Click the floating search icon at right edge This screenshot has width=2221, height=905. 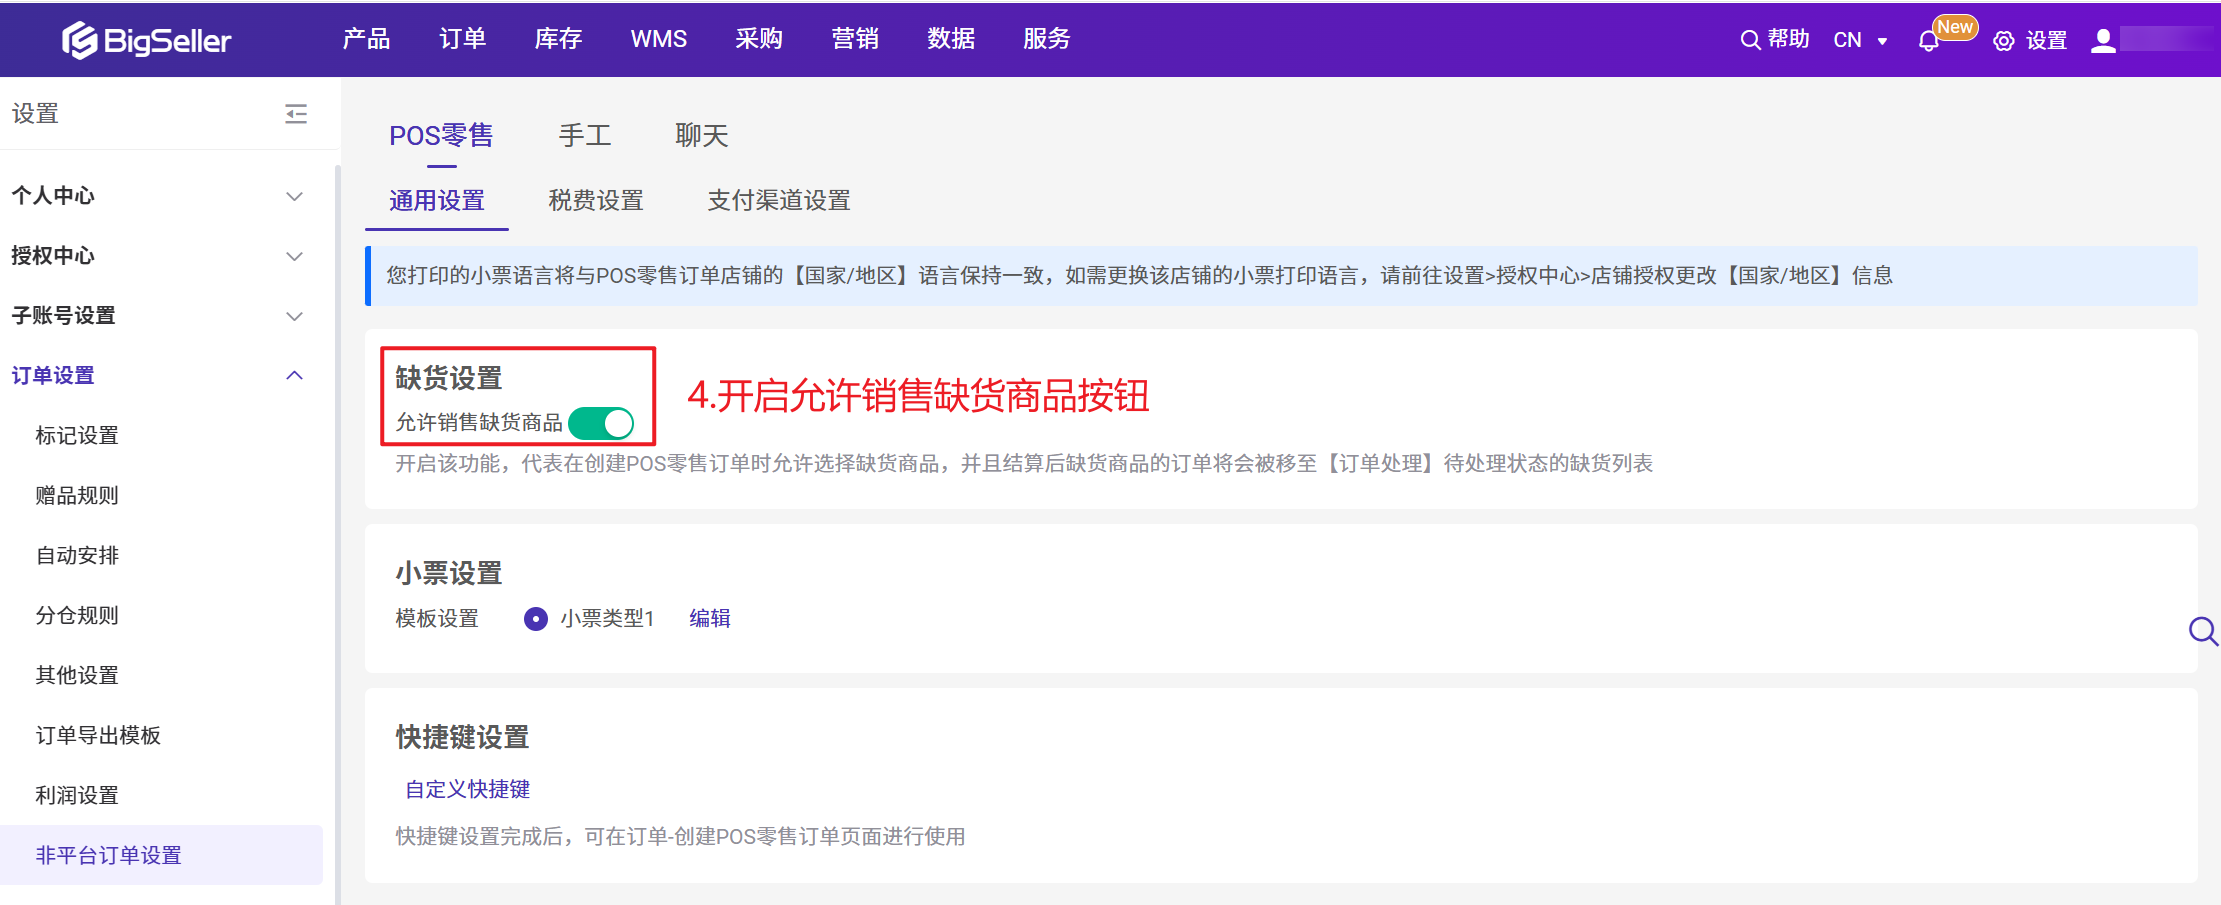(2202, 631)
